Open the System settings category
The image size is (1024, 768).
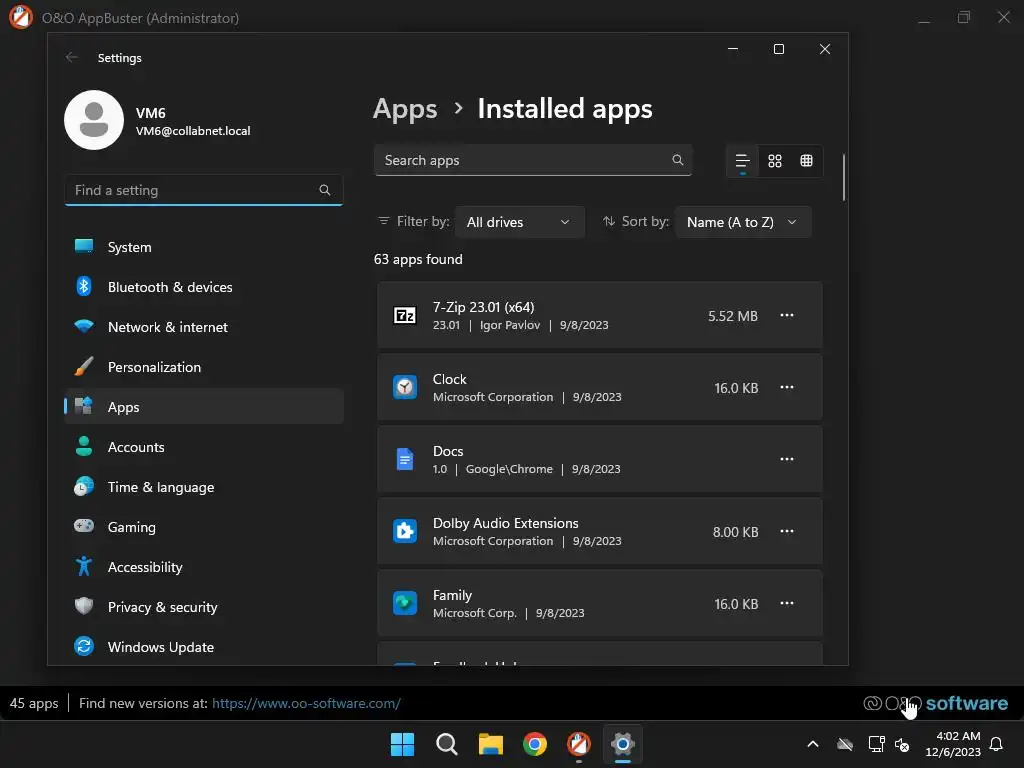204,247
